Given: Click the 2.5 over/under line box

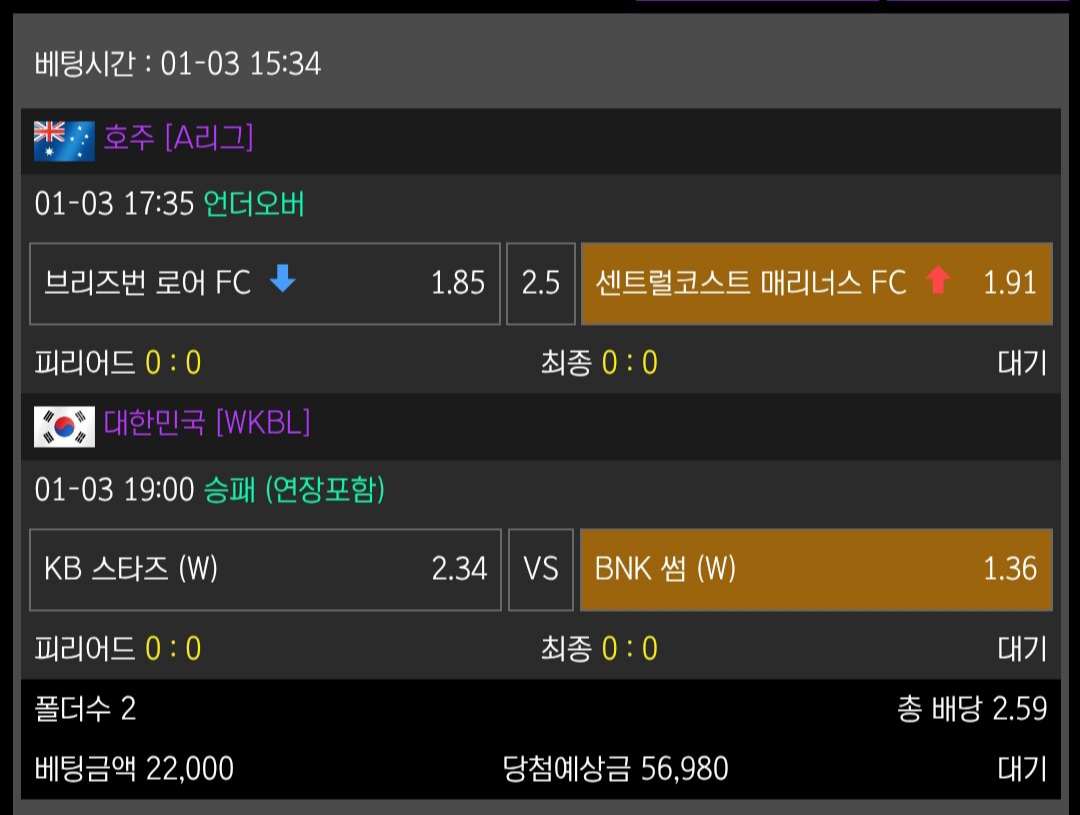Looking at the screenshot, I should [541, 284].
